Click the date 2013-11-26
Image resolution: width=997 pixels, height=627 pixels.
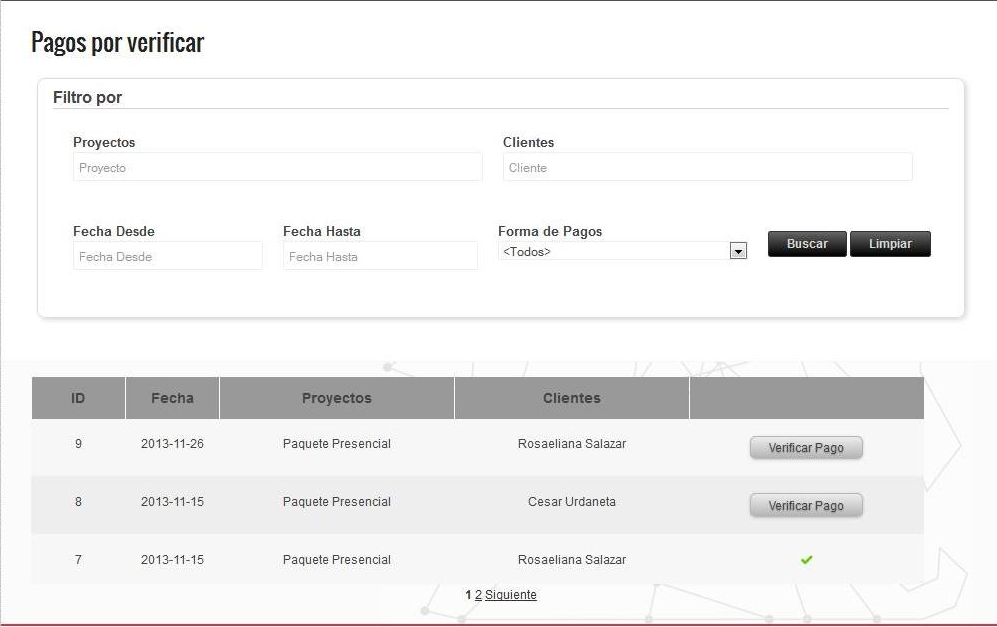172,444
